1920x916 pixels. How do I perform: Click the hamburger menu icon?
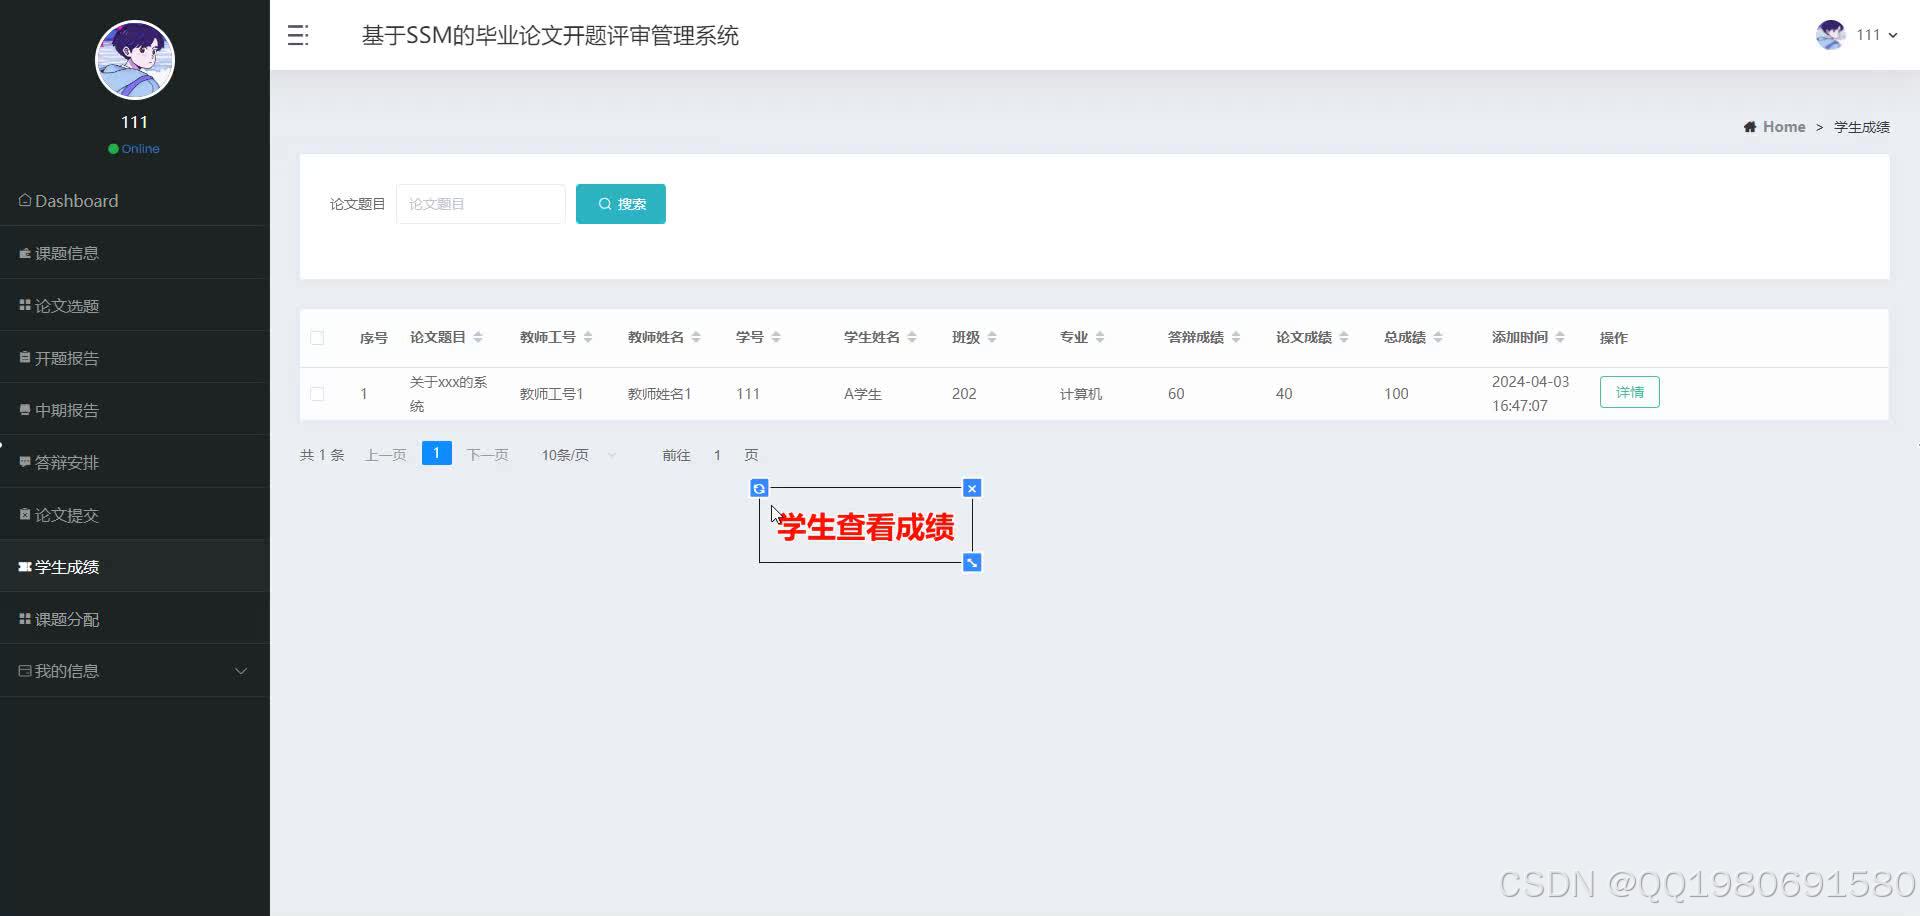coord(297,35)
